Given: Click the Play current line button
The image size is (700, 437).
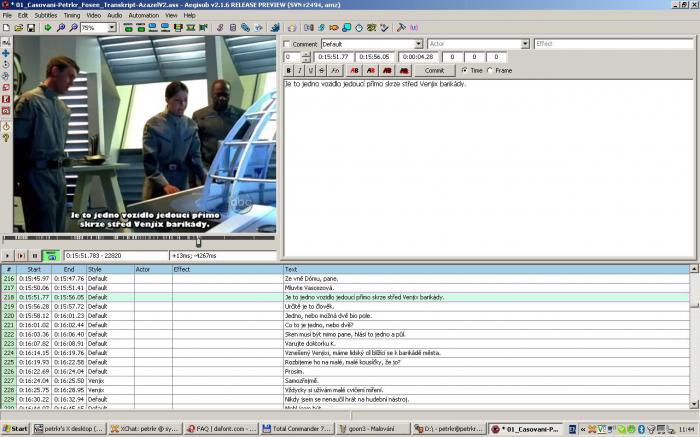Looking at the screenshot, I should tap(21, 256).
